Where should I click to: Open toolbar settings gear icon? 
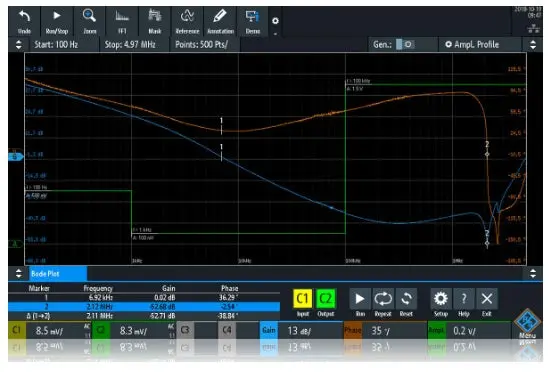[275, 21]
